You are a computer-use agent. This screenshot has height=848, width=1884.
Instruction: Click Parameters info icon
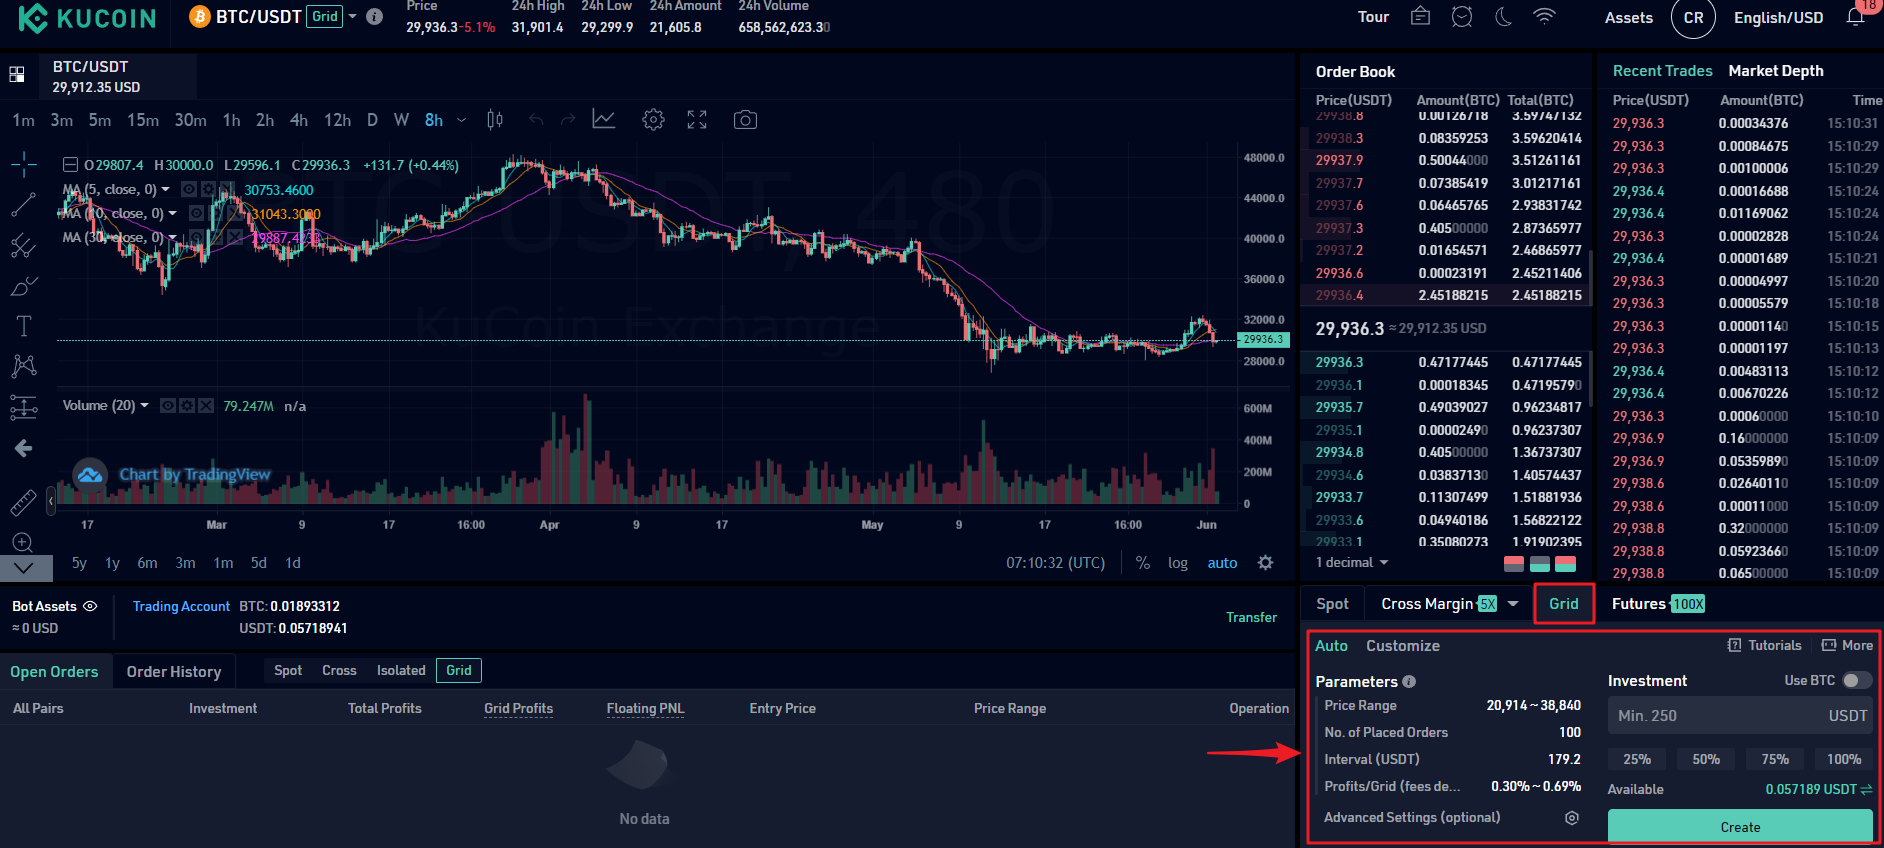click(1409, 682)
